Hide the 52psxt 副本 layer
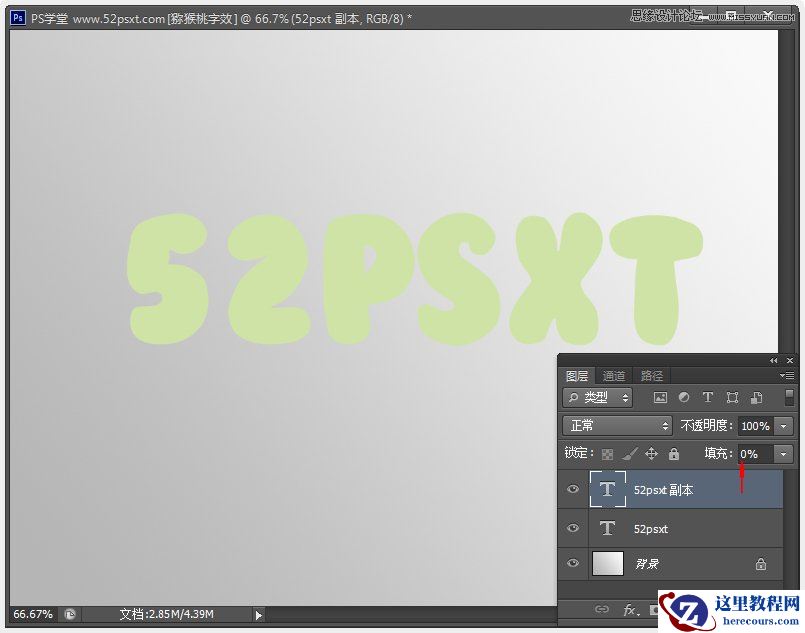 [x=573, y=489]
